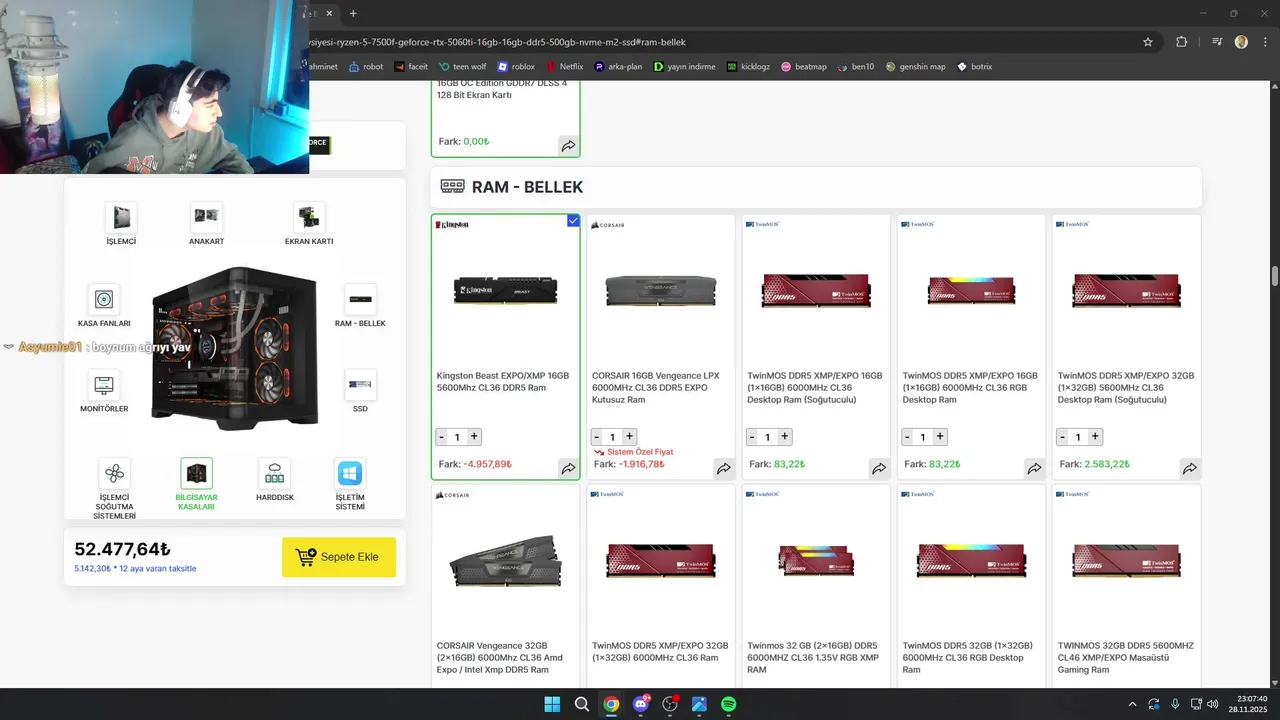Open the beatmap bookmark

(804, 67)
